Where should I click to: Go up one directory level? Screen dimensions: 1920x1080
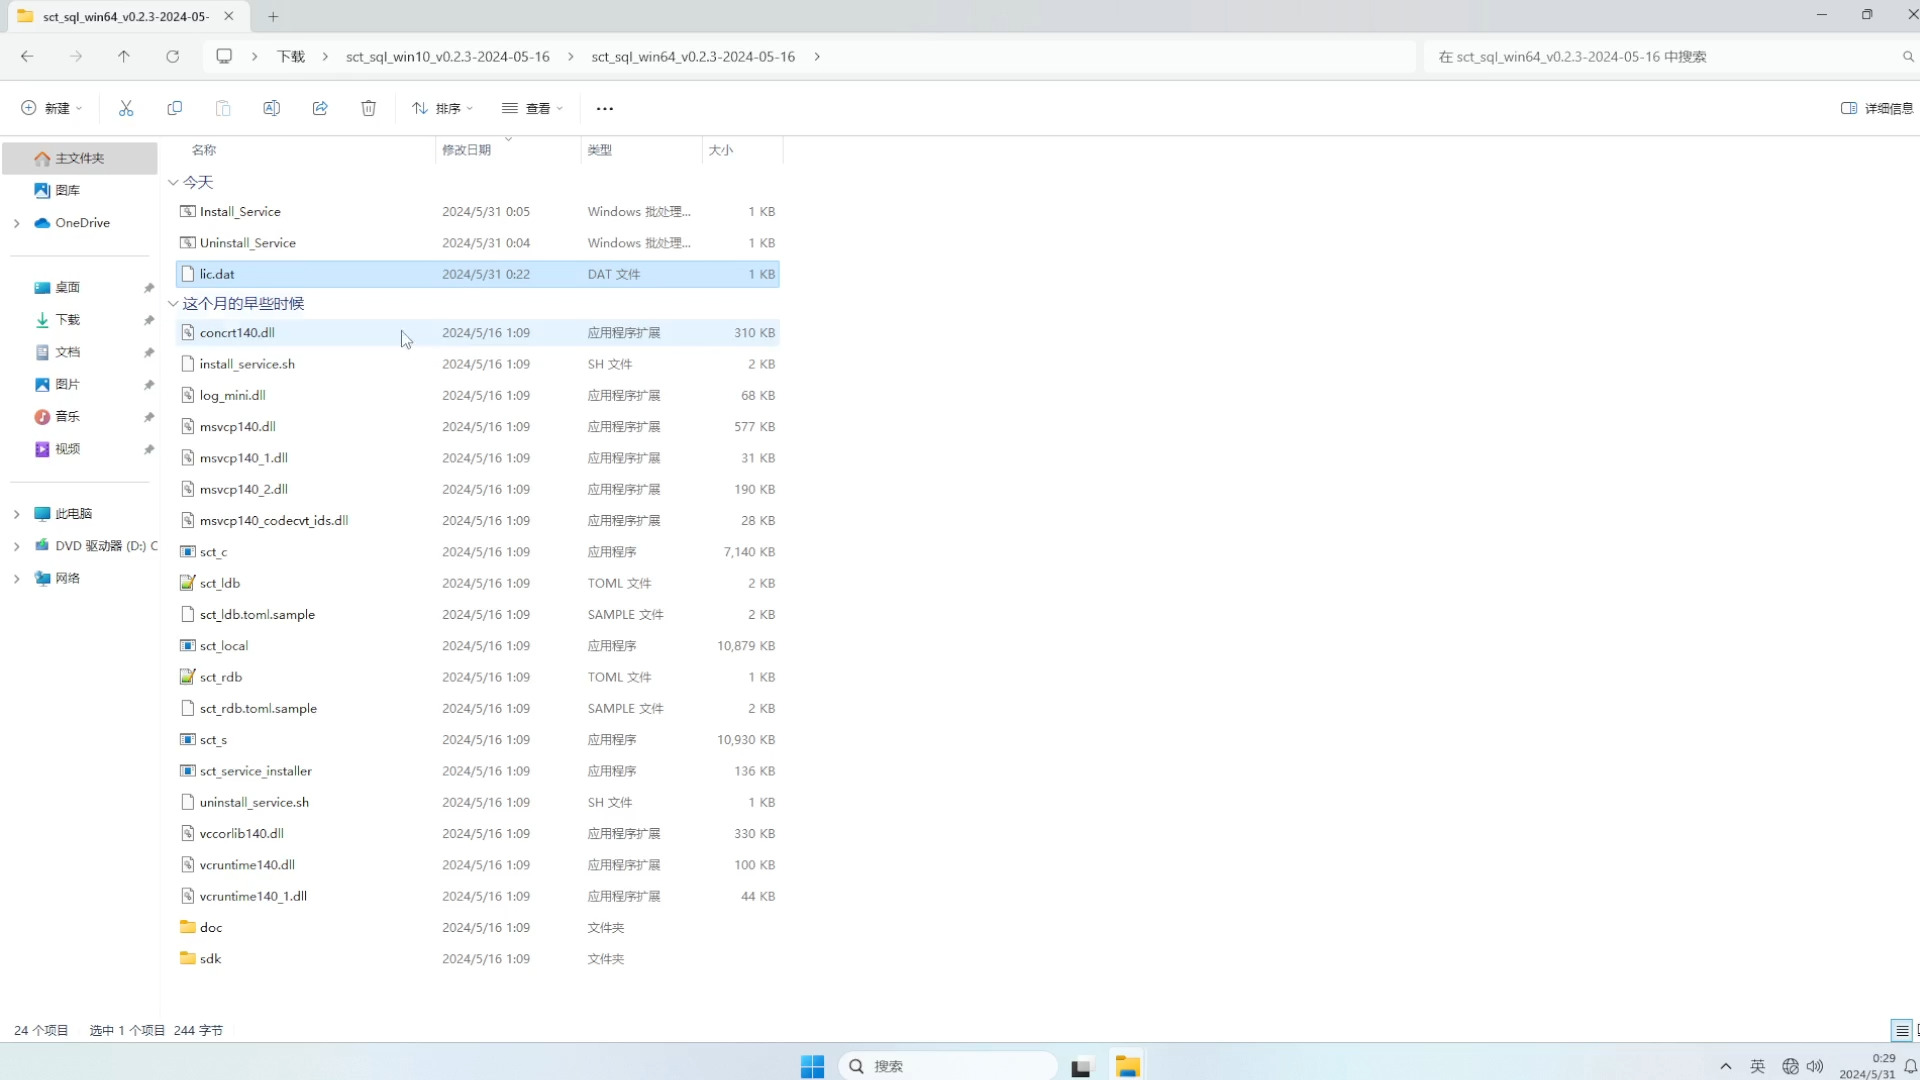(x=124, y=57)
